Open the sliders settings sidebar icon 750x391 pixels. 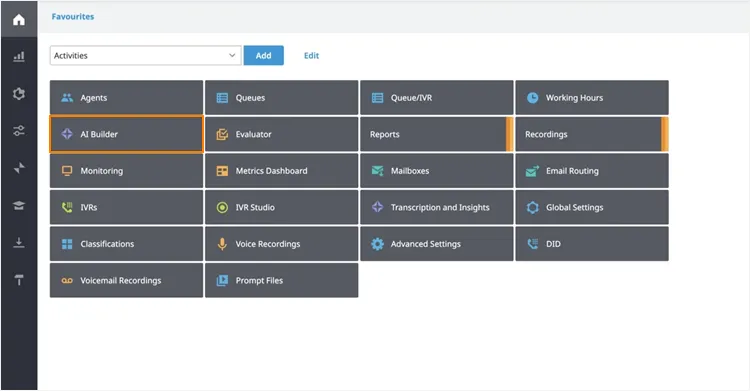point(19,130)
